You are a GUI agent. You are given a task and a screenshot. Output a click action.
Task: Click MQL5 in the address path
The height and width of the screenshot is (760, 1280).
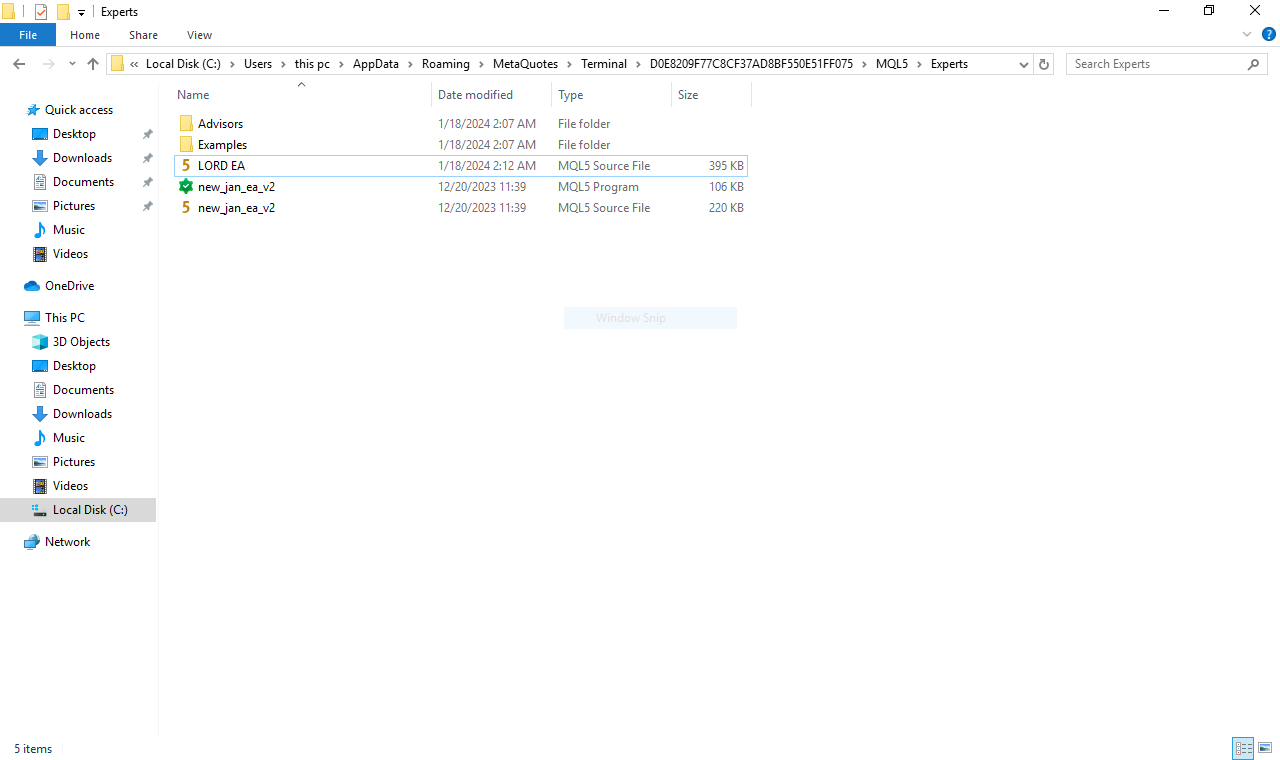(x=892, y=64)
